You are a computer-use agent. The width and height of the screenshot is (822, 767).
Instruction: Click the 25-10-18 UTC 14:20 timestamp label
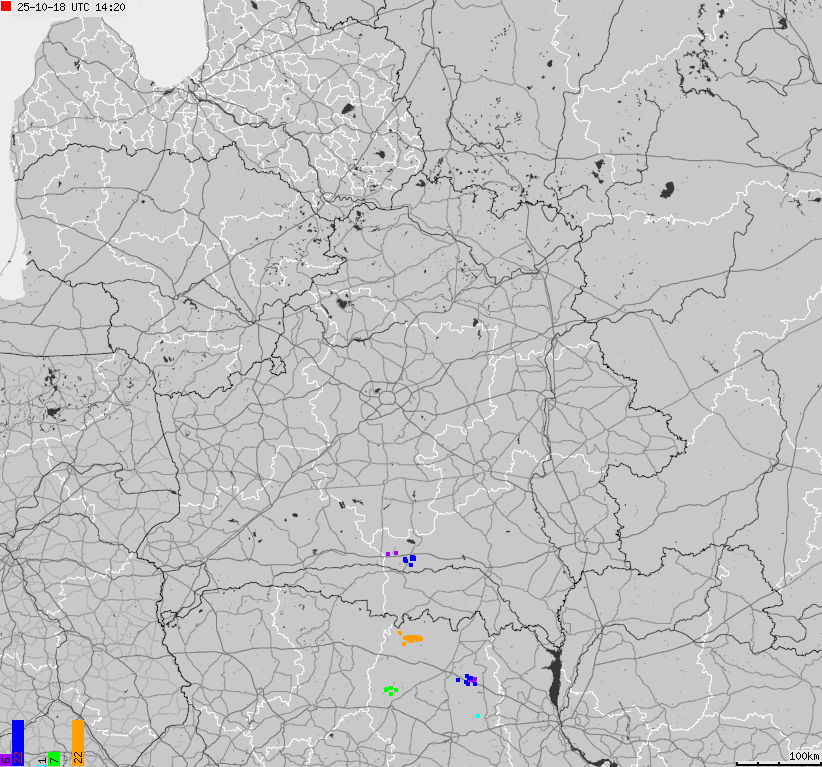(x=71, y=7)
